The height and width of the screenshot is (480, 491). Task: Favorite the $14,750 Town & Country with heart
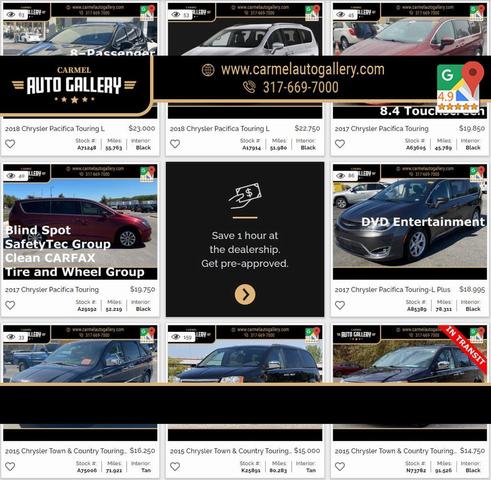tap(340, 467)
